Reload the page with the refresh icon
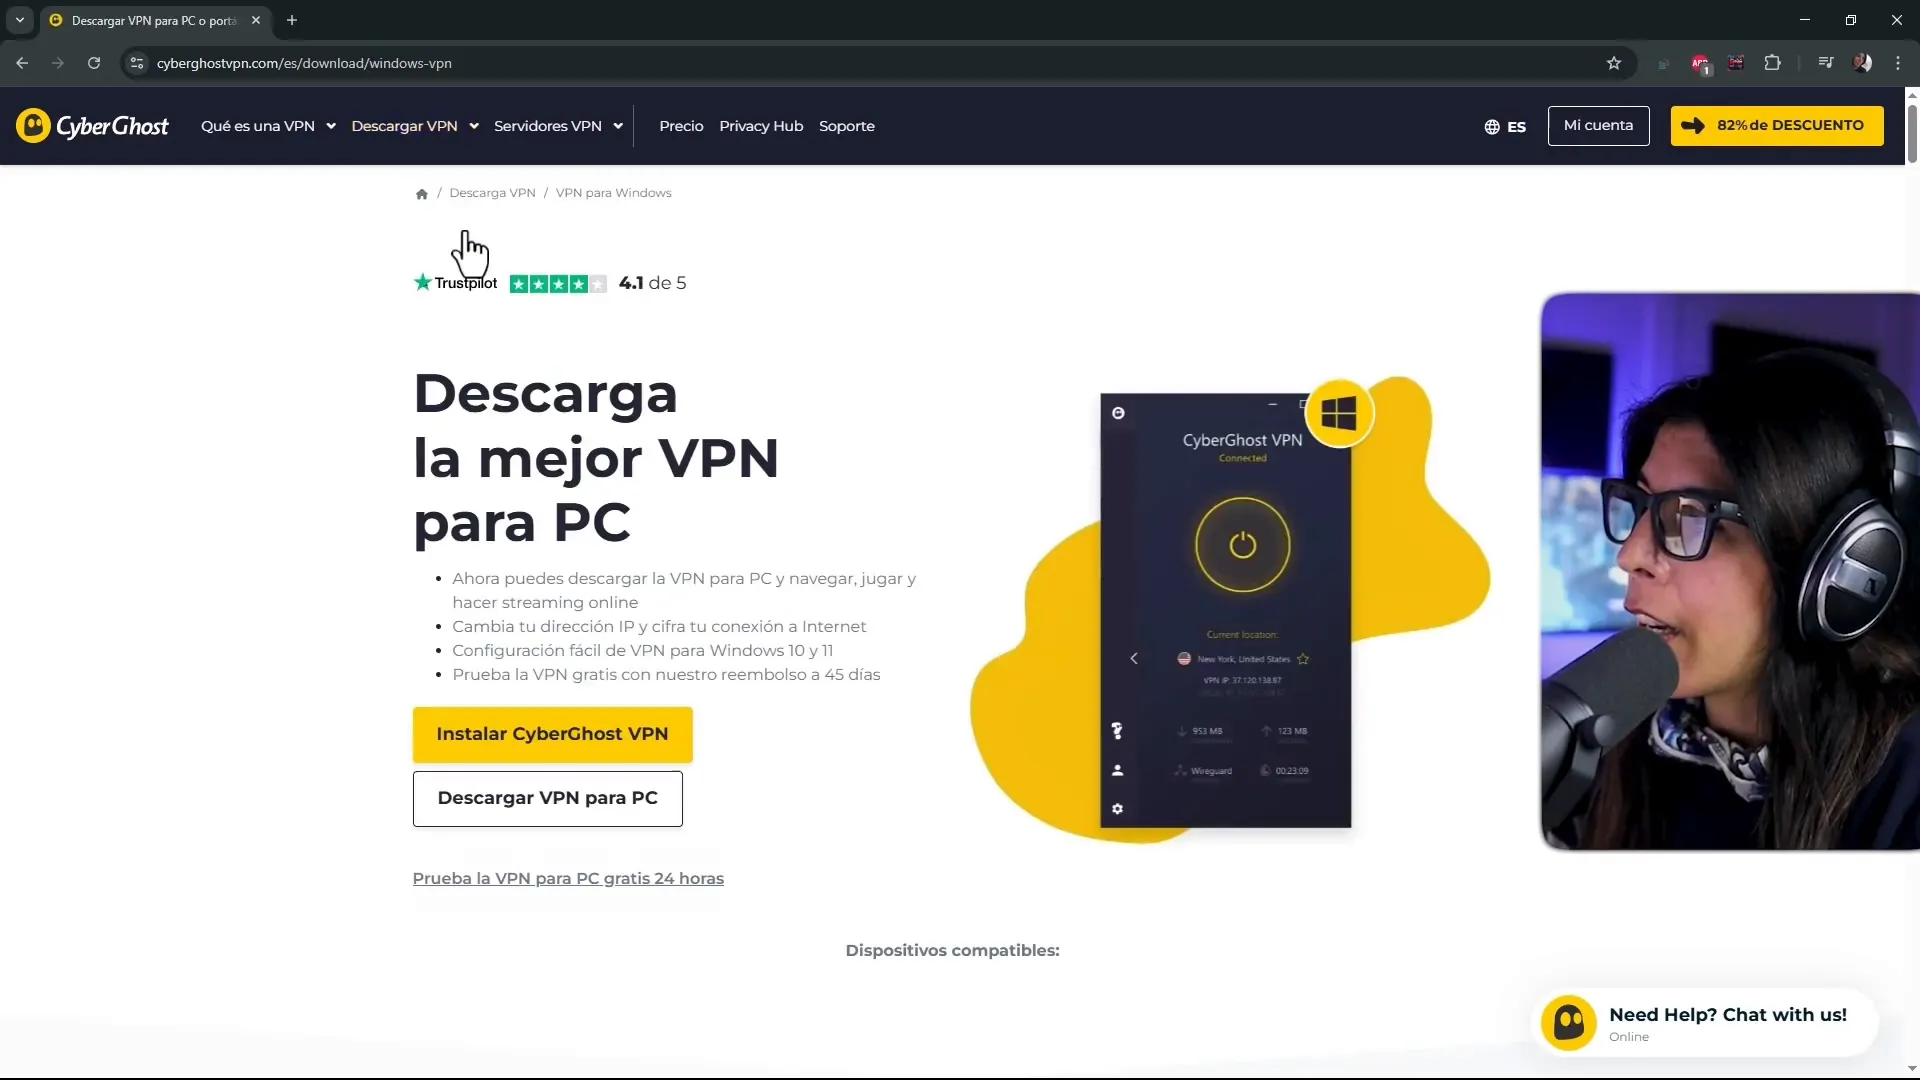The height and width of the screenshot is (1080, 1920). tap(94, 63)
